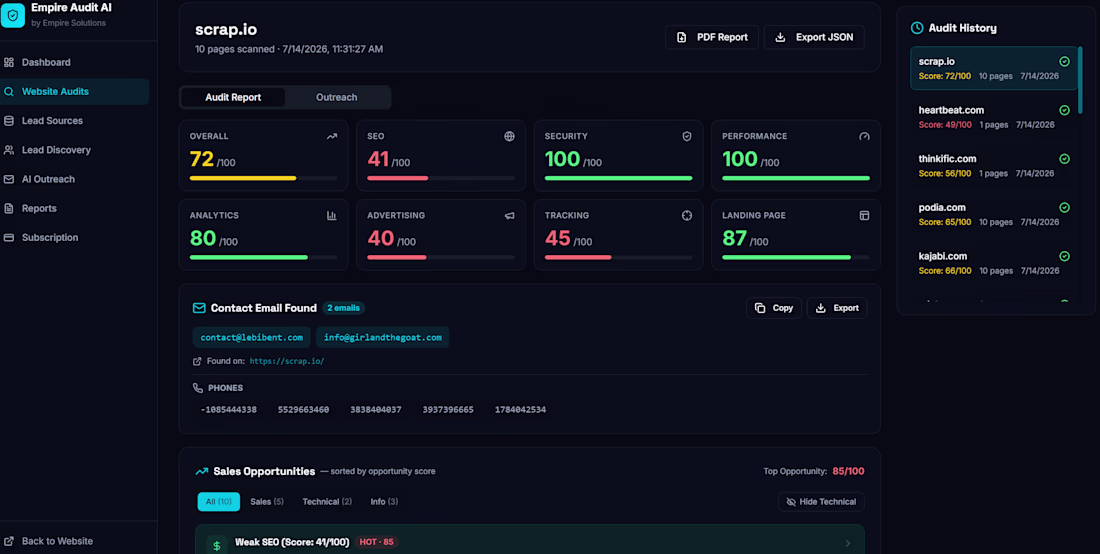Filter opportunities by Sales tab
1100x554 pixels.
click(x=267, y=501)
